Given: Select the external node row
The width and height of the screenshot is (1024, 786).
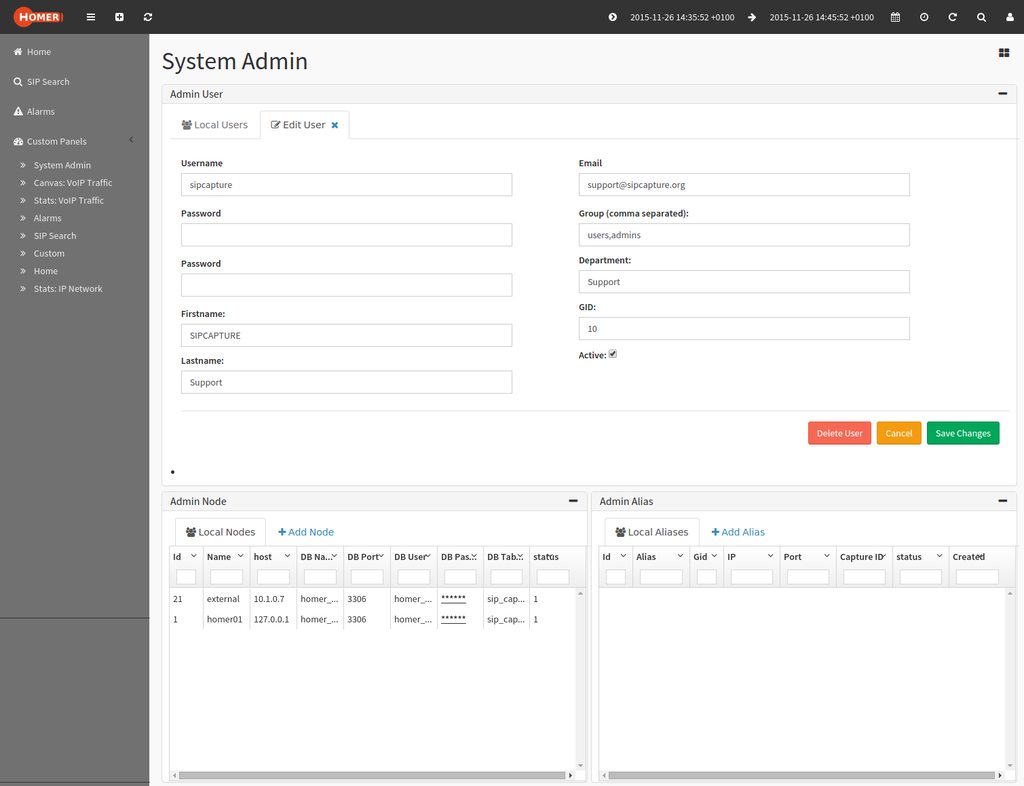Looking at the screenshot, I should 373,599.
